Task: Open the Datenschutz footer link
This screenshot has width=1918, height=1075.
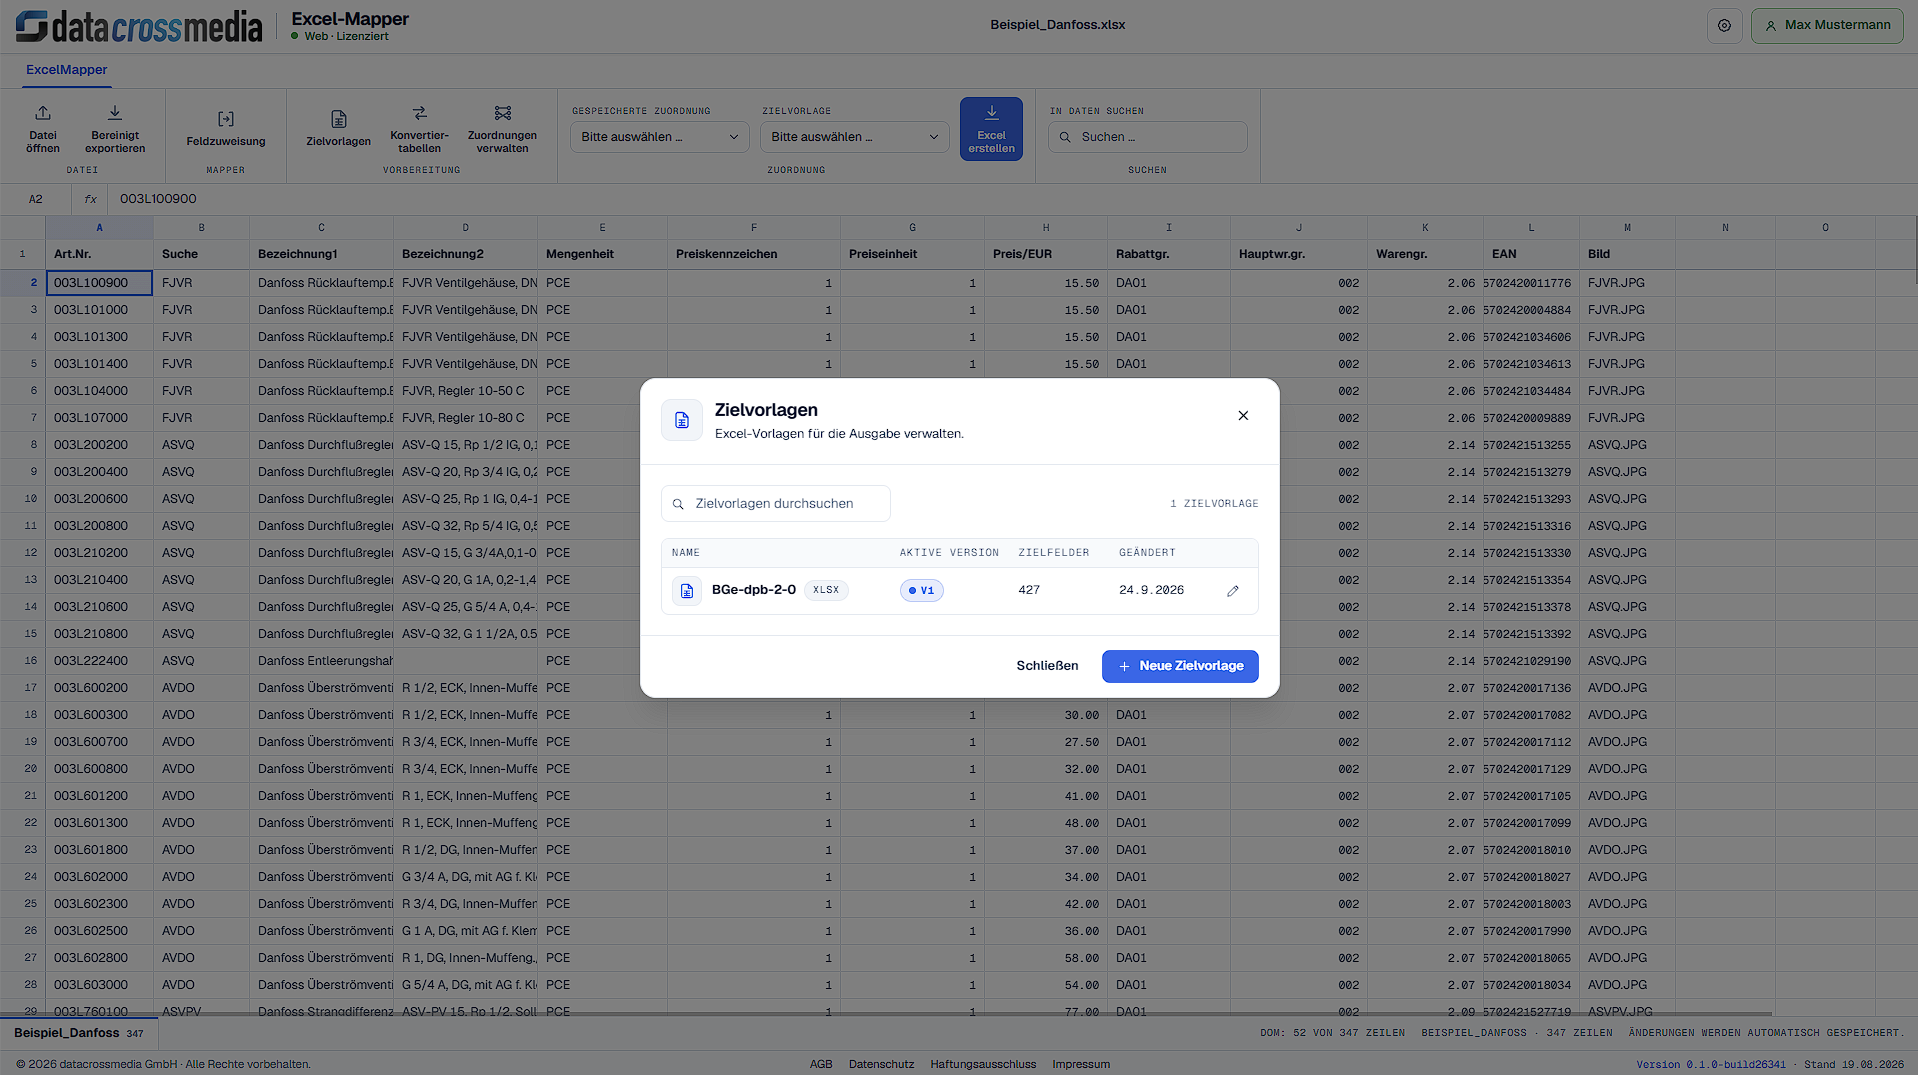Action: pyautogui.click(x=881, y=1064)
